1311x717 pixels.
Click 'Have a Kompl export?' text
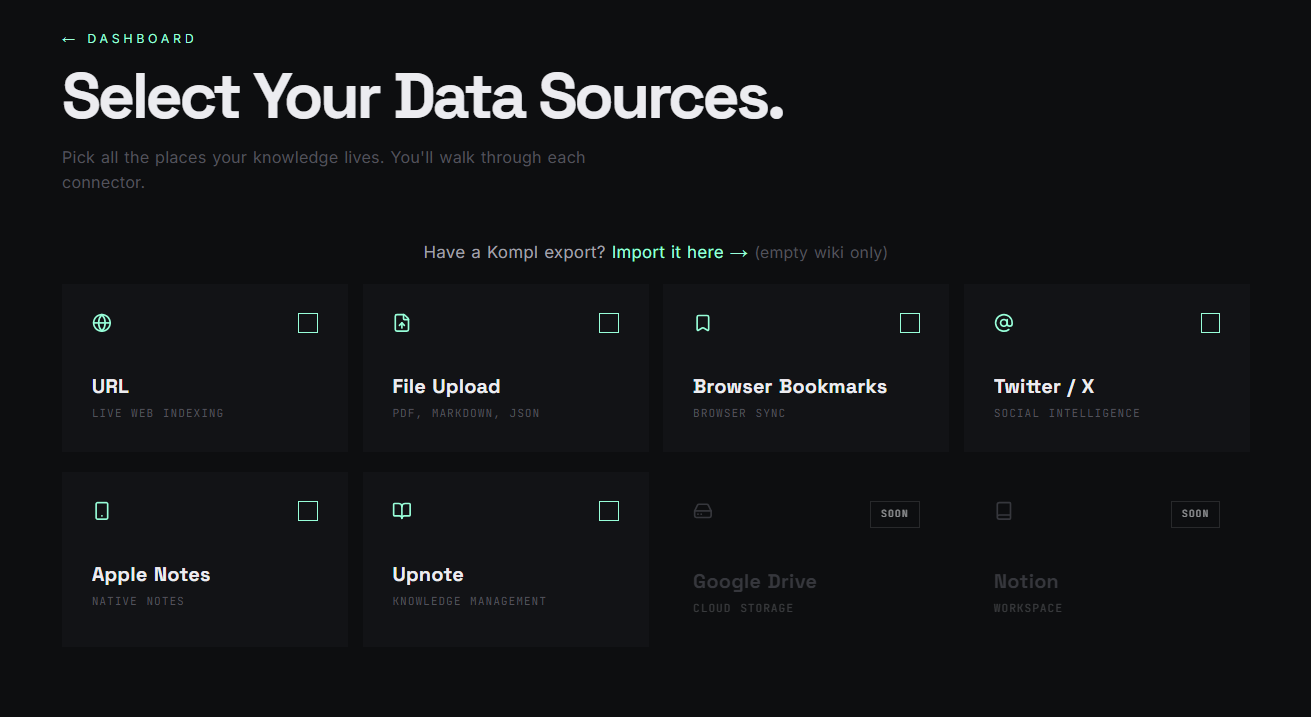tap(514, 252)
